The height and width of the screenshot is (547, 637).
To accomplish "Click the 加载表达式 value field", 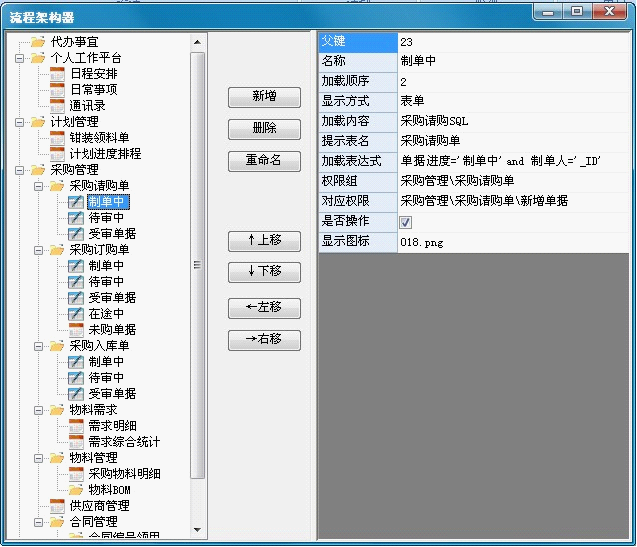I will [x=514, y=162].
